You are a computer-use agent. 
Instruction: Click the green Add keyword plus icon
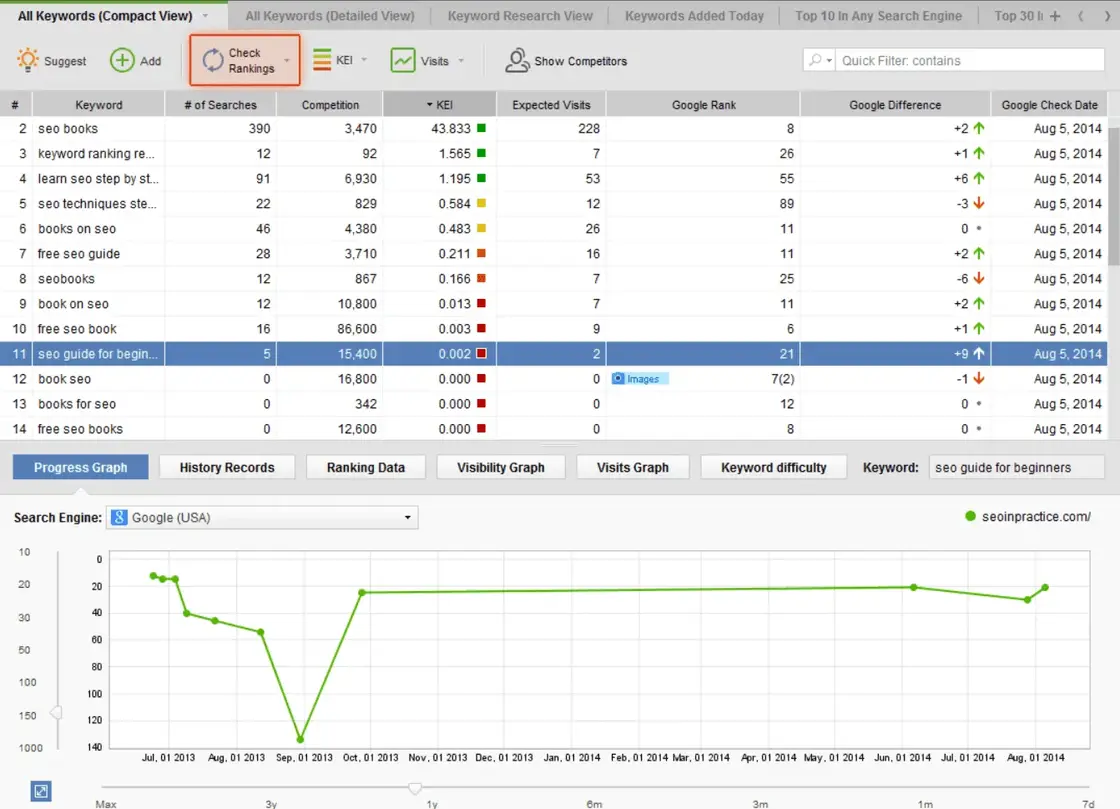click(x=122, y=61)
